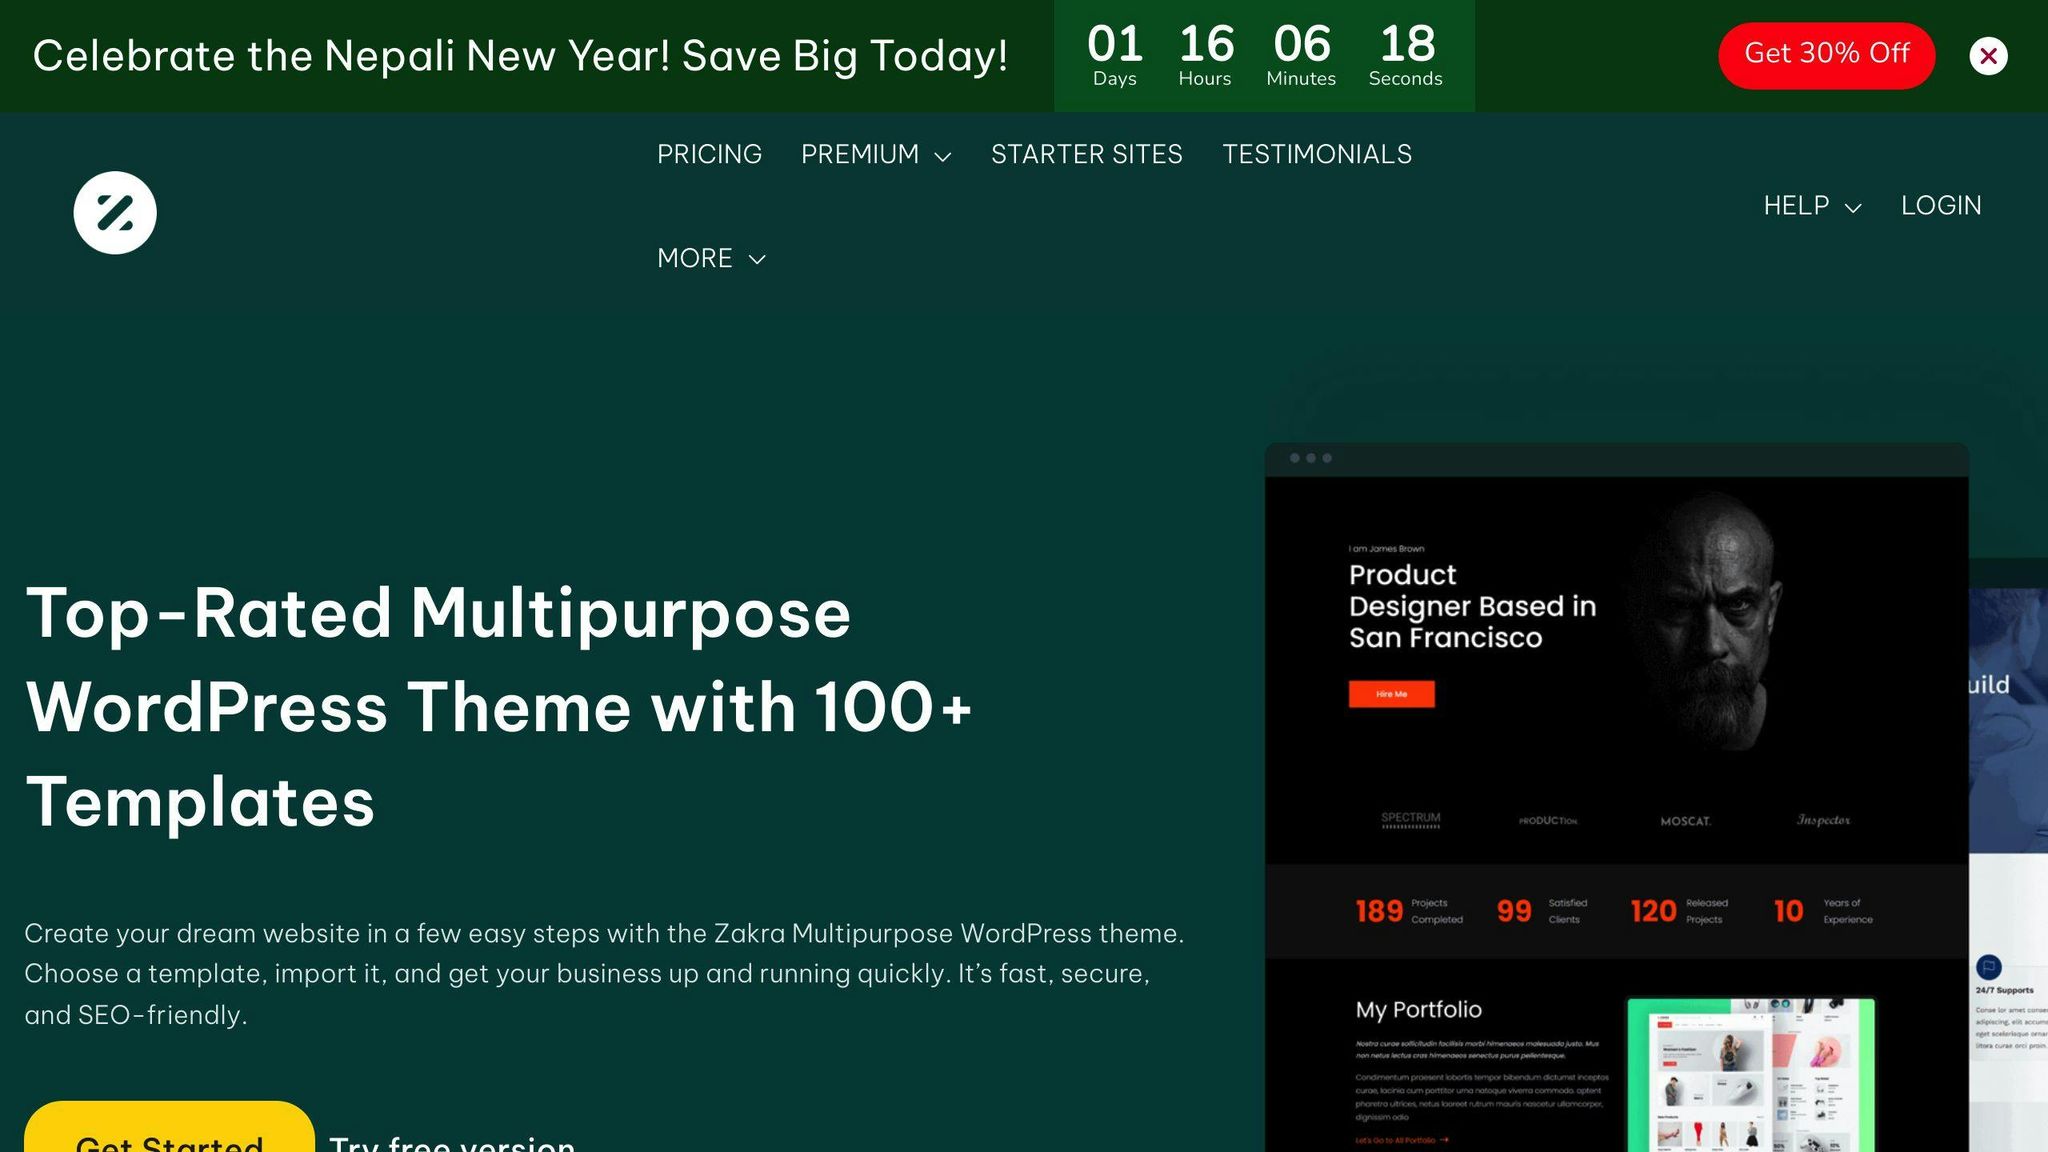Click the red Hire Me button in preview
The height and width of the screenshot is (1152, 2048).
[1391, 694]
